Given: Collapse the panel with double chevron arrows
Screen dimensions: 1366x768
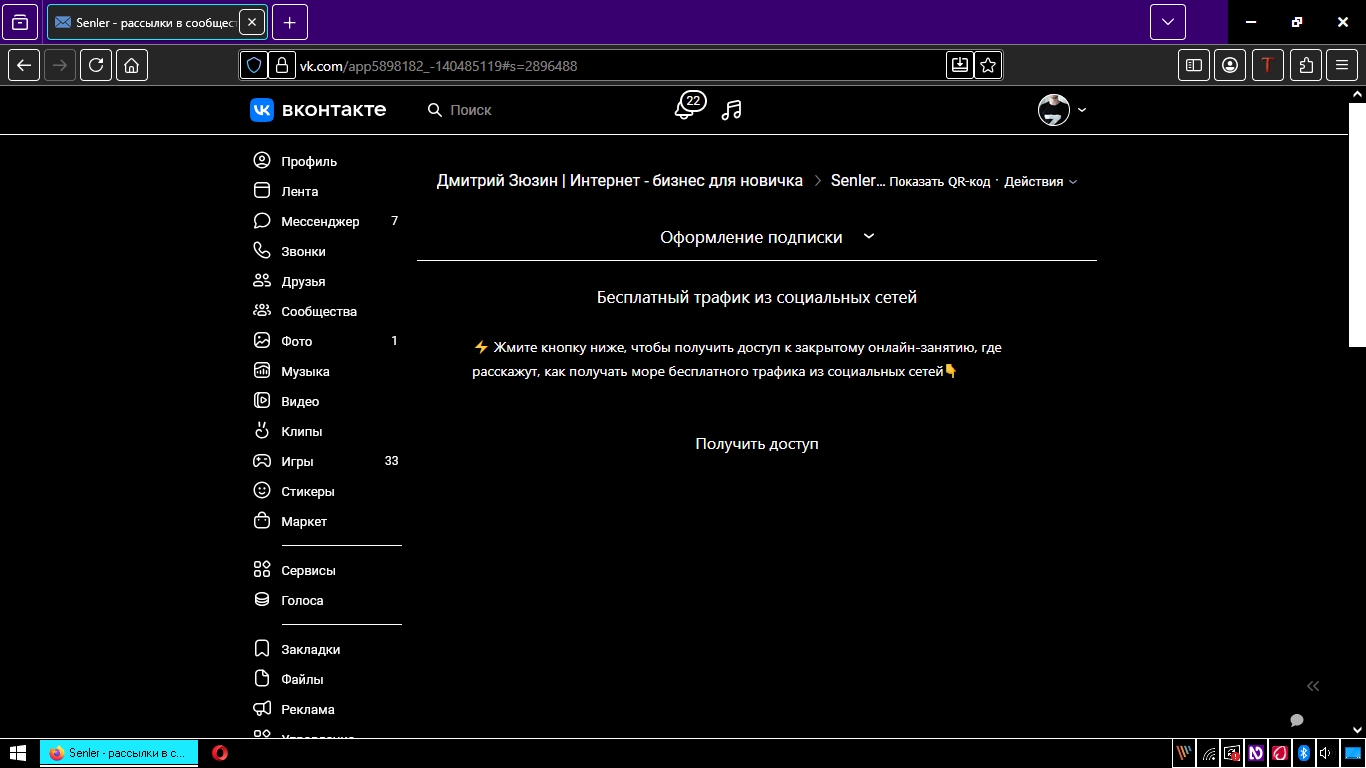Looking at the screenshot, I should pos(1313,685).
